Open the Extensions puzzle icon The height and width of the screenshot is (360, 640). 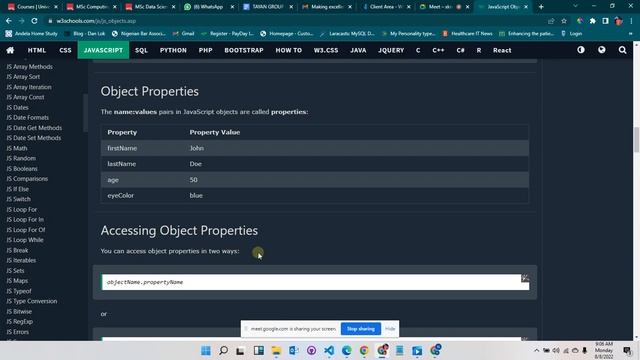tap(593, 21)
